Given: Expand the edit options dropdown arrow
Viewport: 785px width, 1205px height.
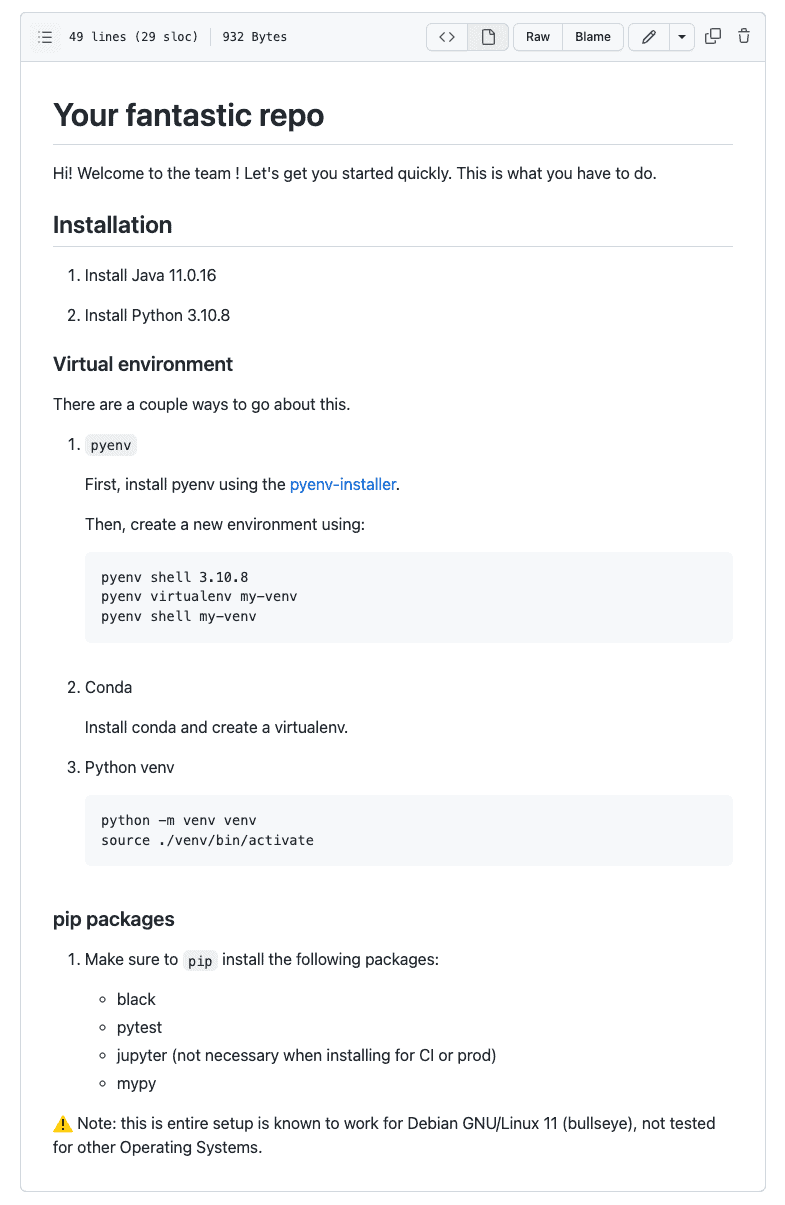Looking at the screenshot, I should click(681, 37).
